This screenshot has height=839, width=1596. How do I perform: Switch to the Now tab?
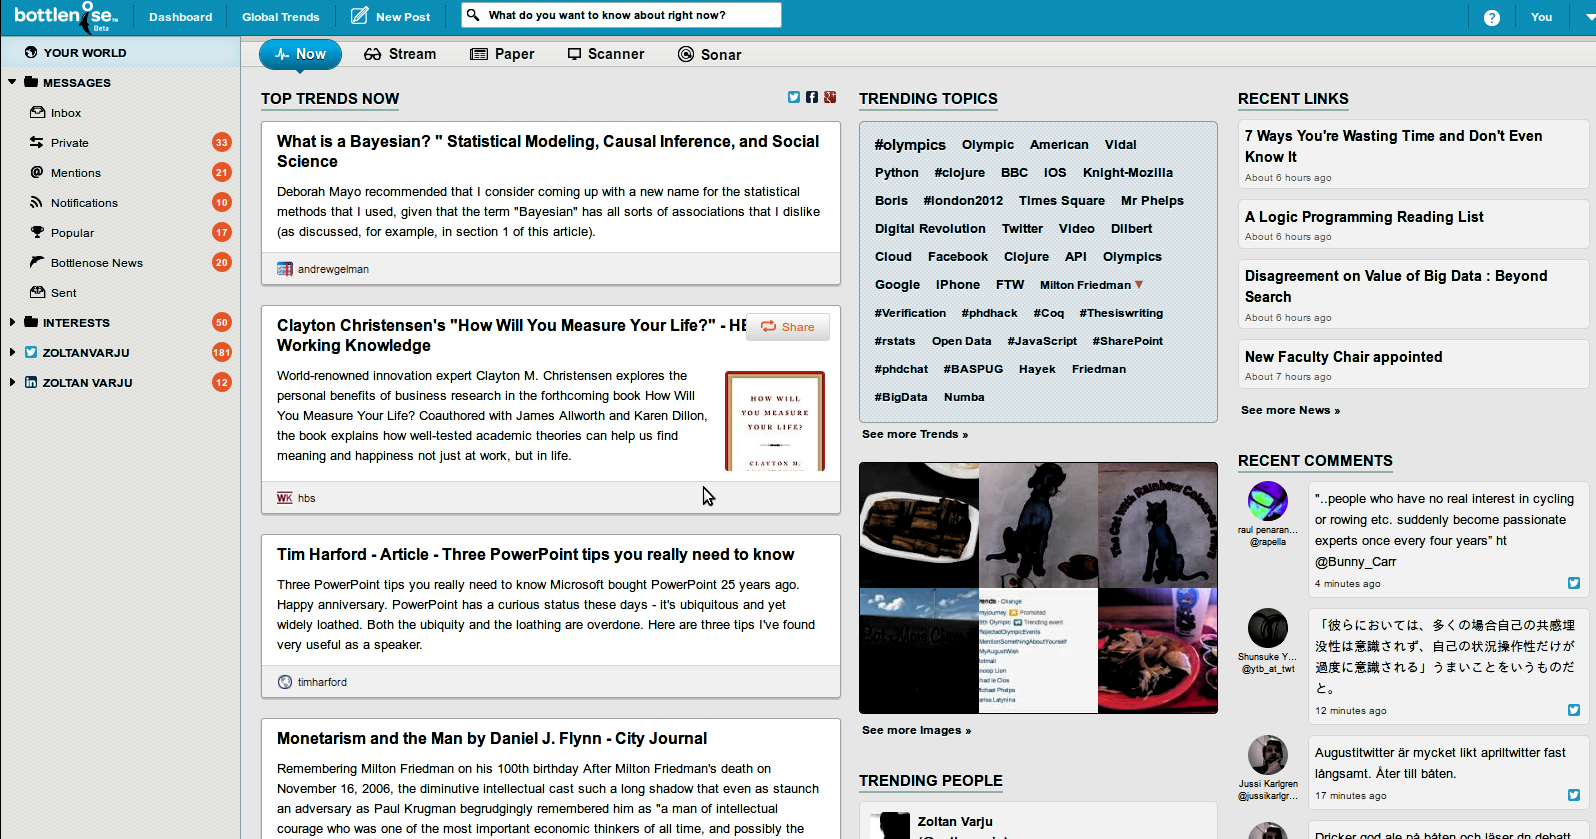pos(300,54)
